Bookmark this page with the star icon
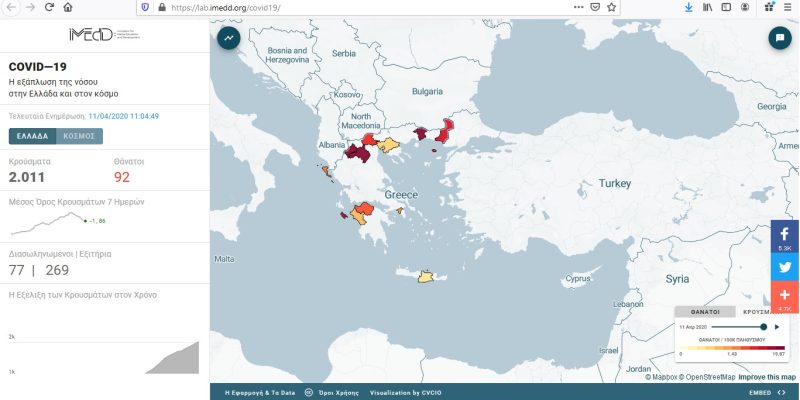 pos(612,7)
